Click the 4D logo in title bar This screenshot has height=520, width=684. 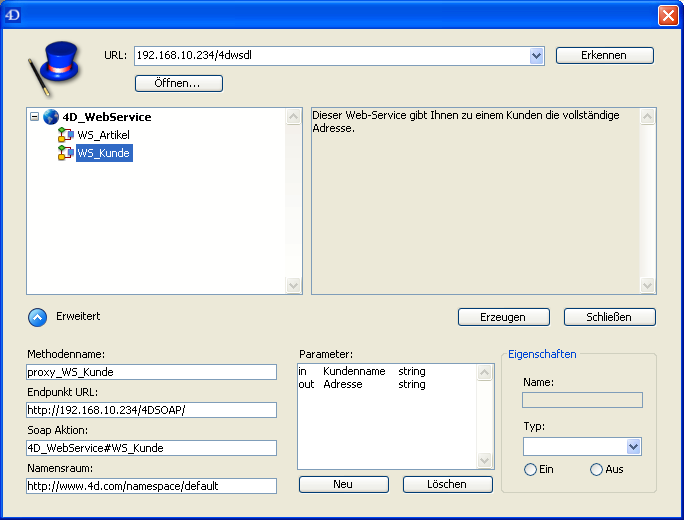pos(13,15)
